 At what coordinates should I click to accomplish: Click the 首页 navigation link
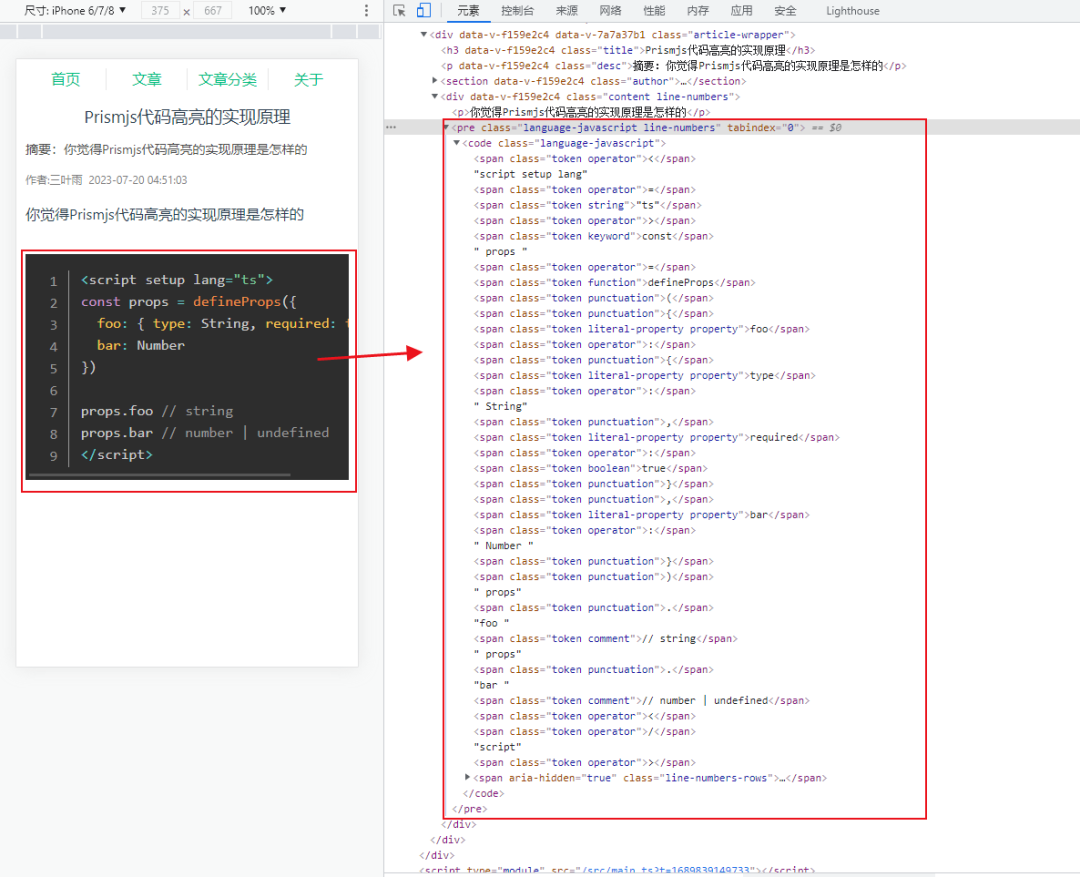[66, 80]
